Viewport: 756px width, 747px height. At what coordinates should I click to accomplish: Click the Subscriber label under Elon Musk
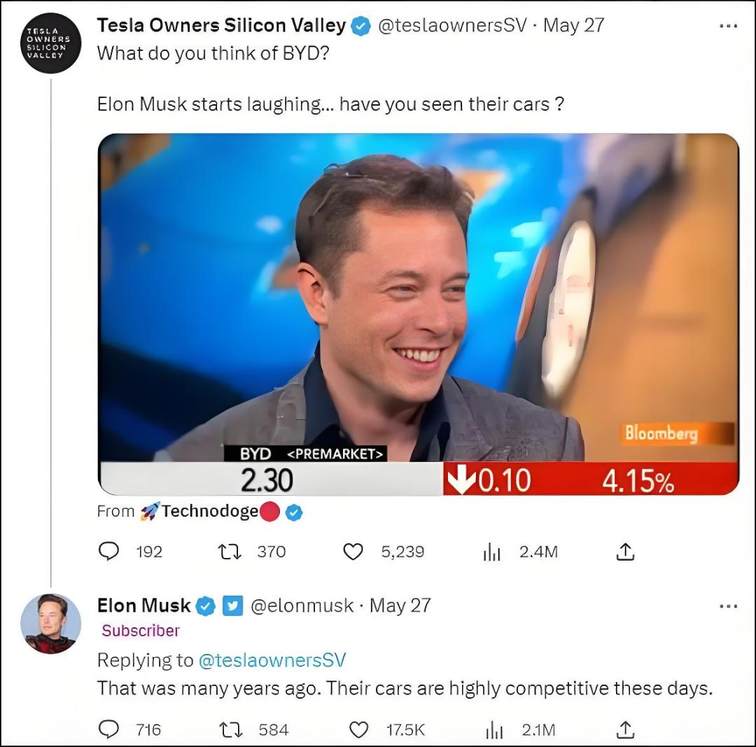point(140,630)
